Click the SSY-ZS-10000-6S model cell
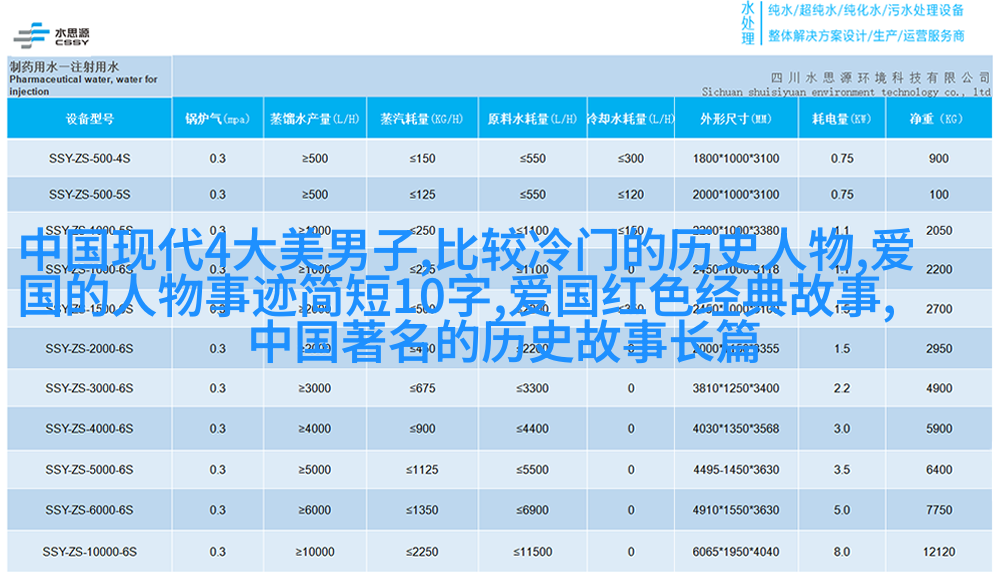 (89, 552)
